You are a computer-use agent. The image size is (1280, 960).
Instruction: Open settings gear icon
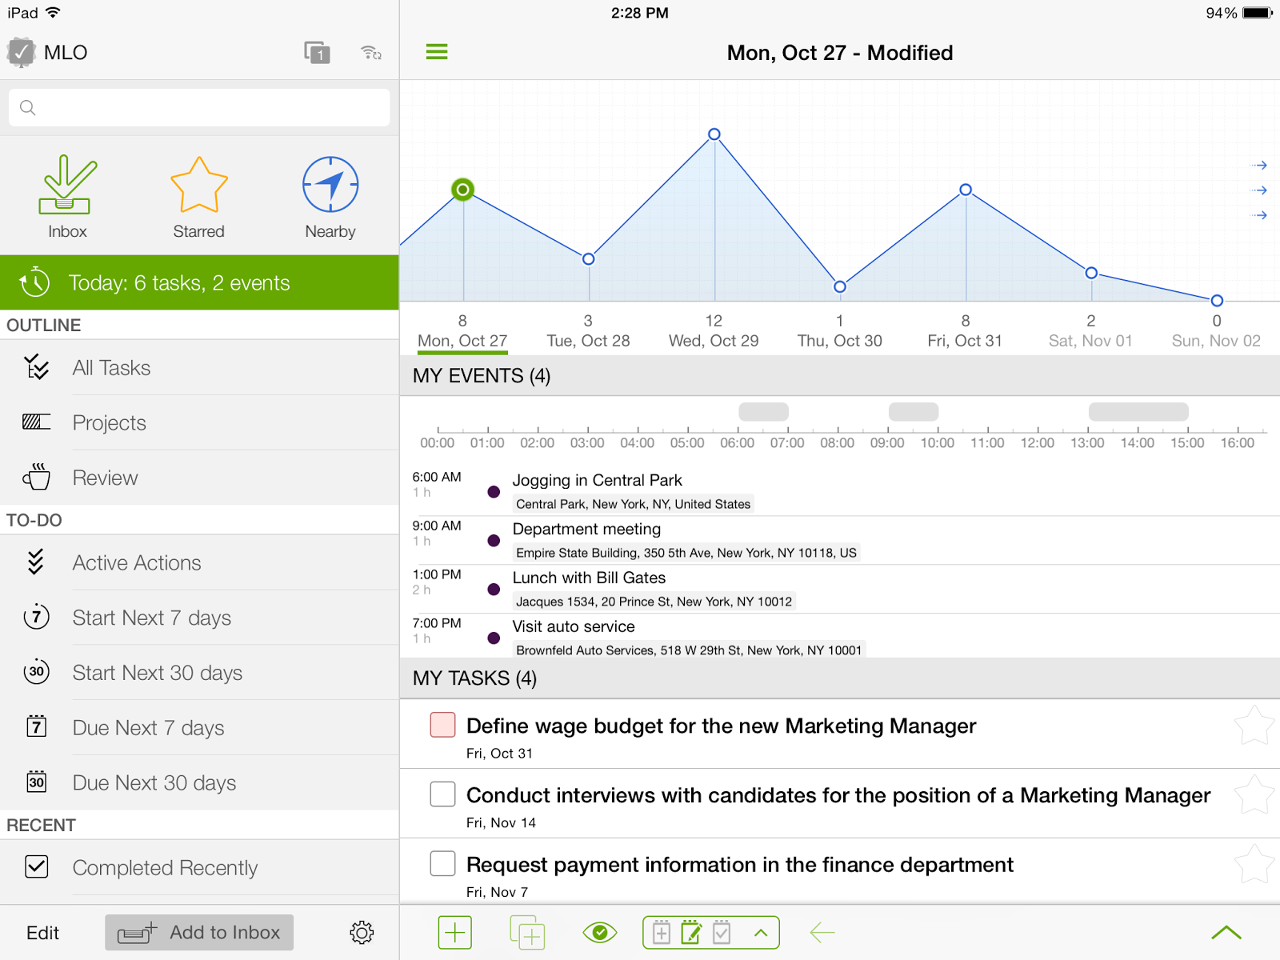pyautogui.click(x=361, y=933)
